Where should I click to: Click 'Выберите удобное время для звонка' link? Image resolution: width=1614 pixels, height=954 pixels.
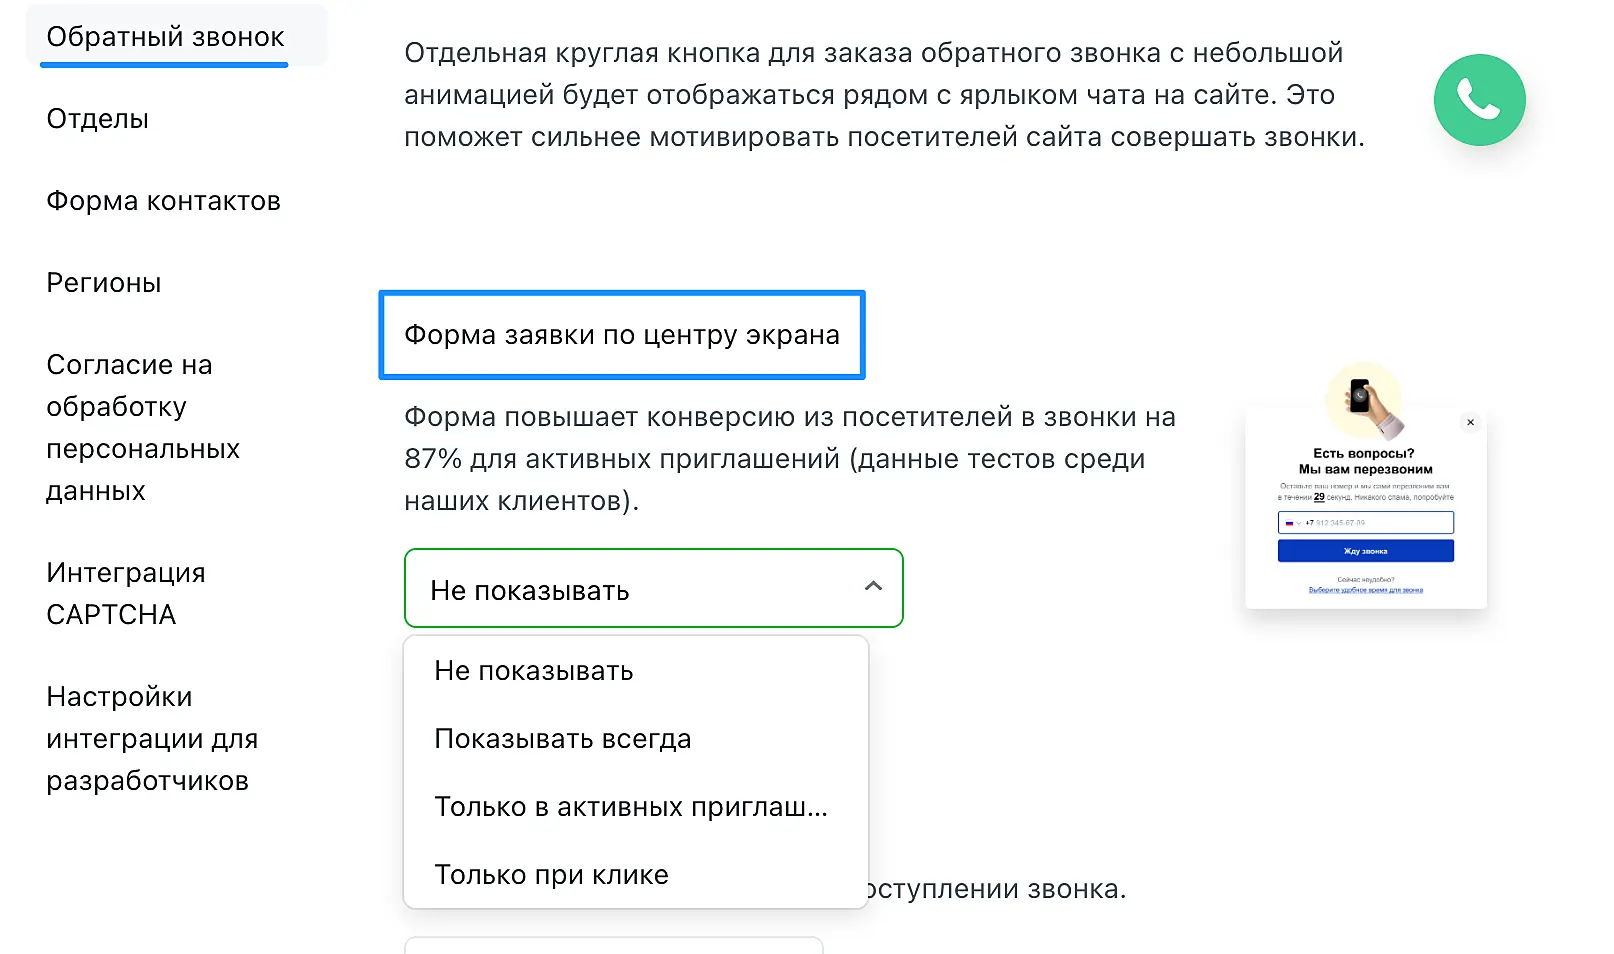click(1365, 590)
